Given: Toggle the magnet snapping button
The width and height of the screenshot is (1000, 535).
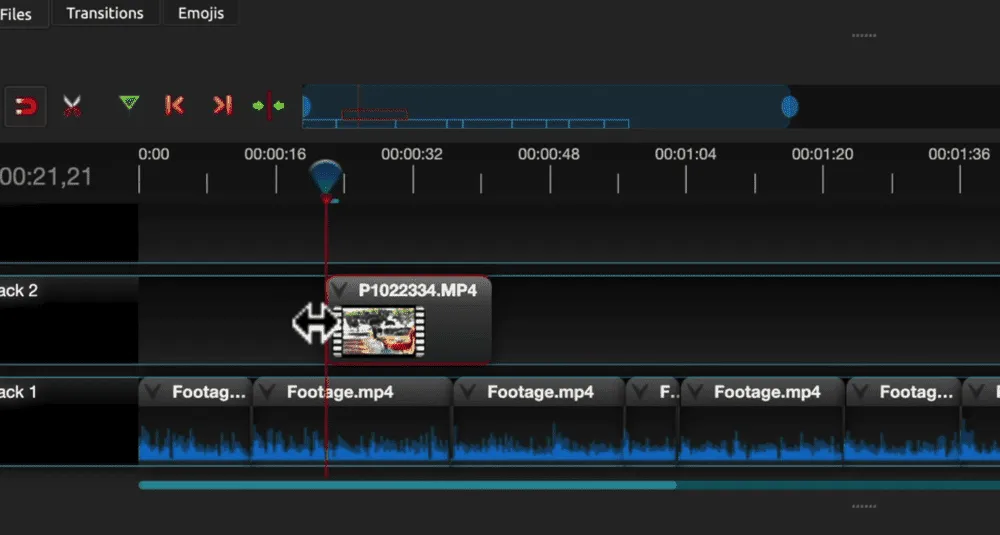Looking at the screenshot, I should pos(27,106).
